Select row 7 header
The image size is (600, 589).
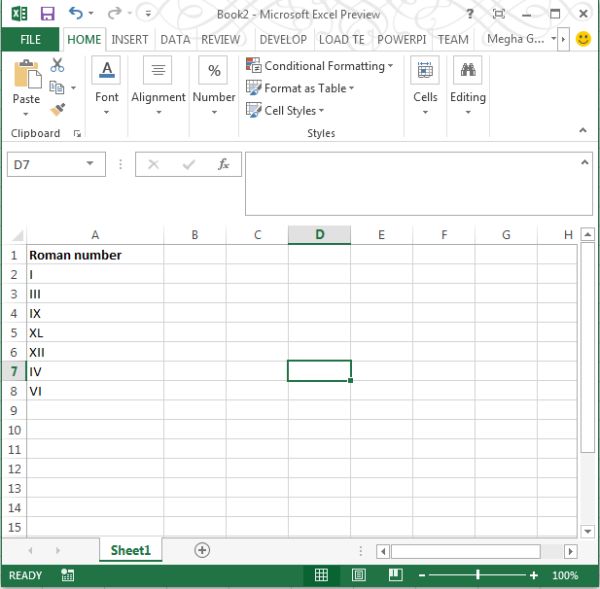click(14, 371)
